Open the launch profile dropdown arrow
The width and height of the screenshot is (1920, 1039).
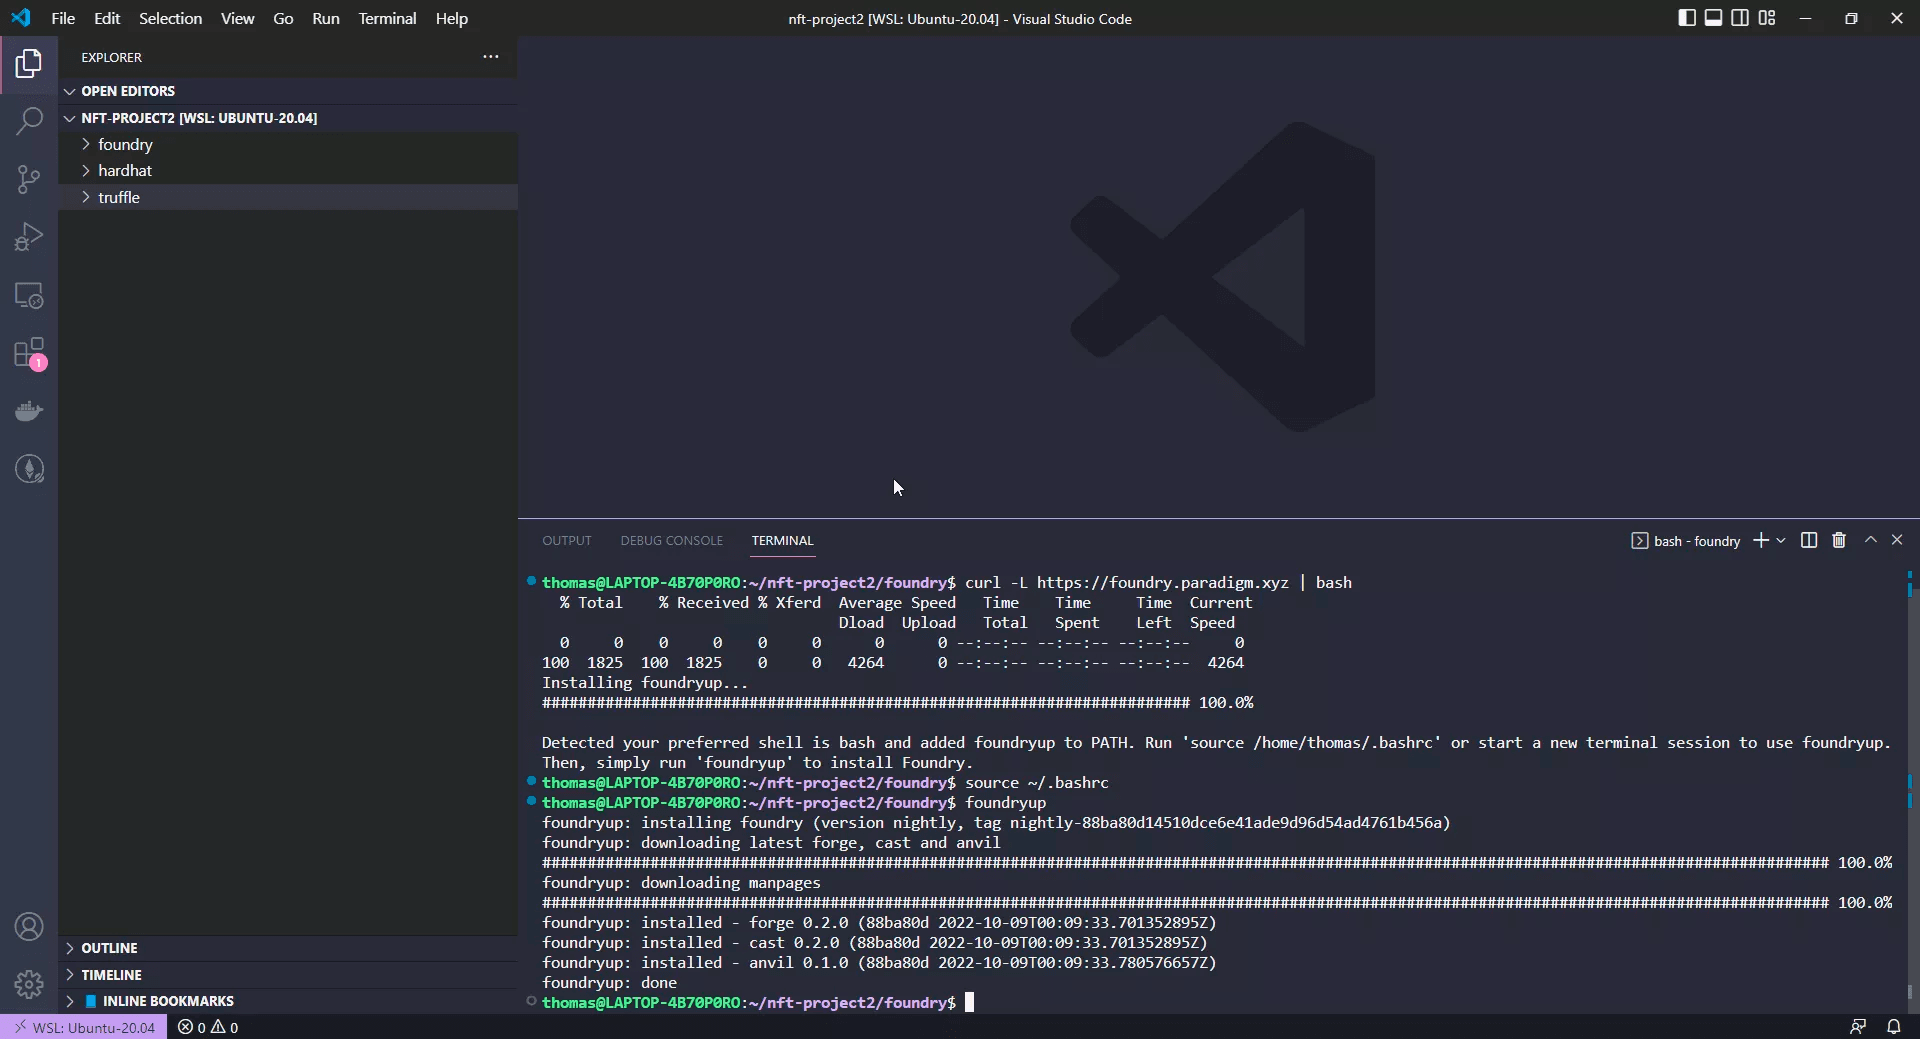pyautogui.click(x=1781, y=540)
